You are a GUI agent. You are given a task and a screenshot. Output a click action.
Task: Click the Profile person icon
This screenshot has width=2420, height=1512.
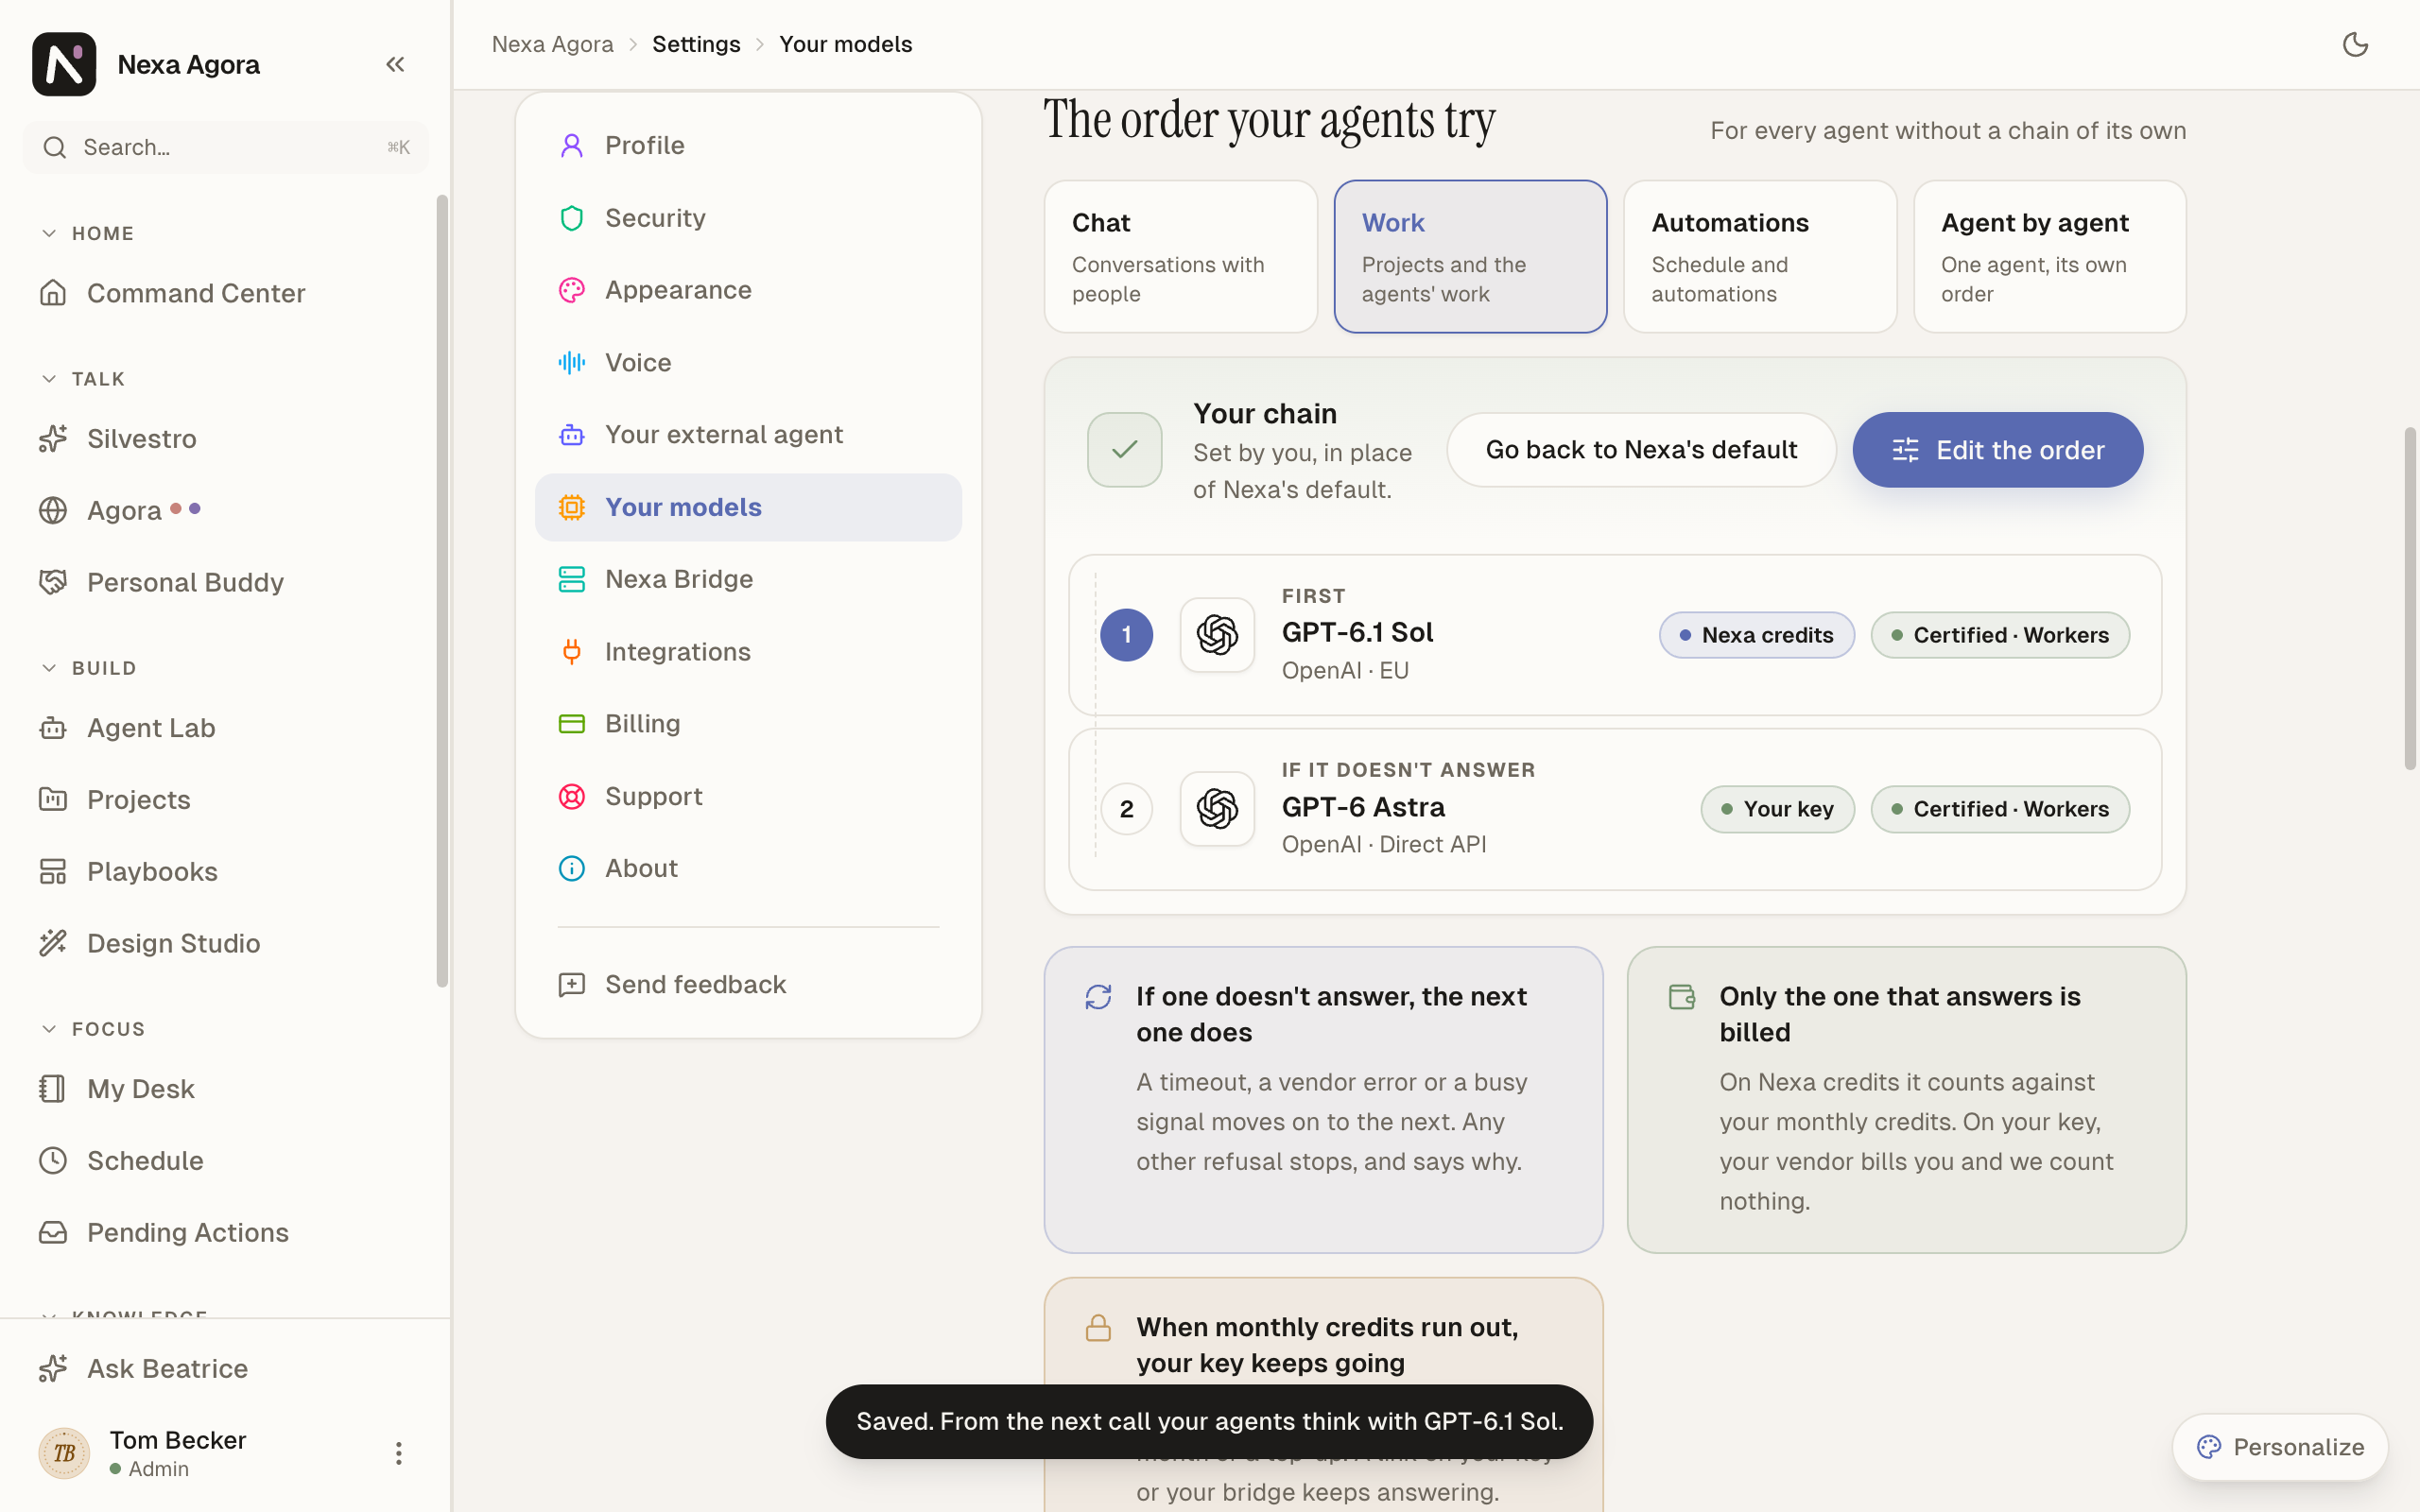click(571, 145)
